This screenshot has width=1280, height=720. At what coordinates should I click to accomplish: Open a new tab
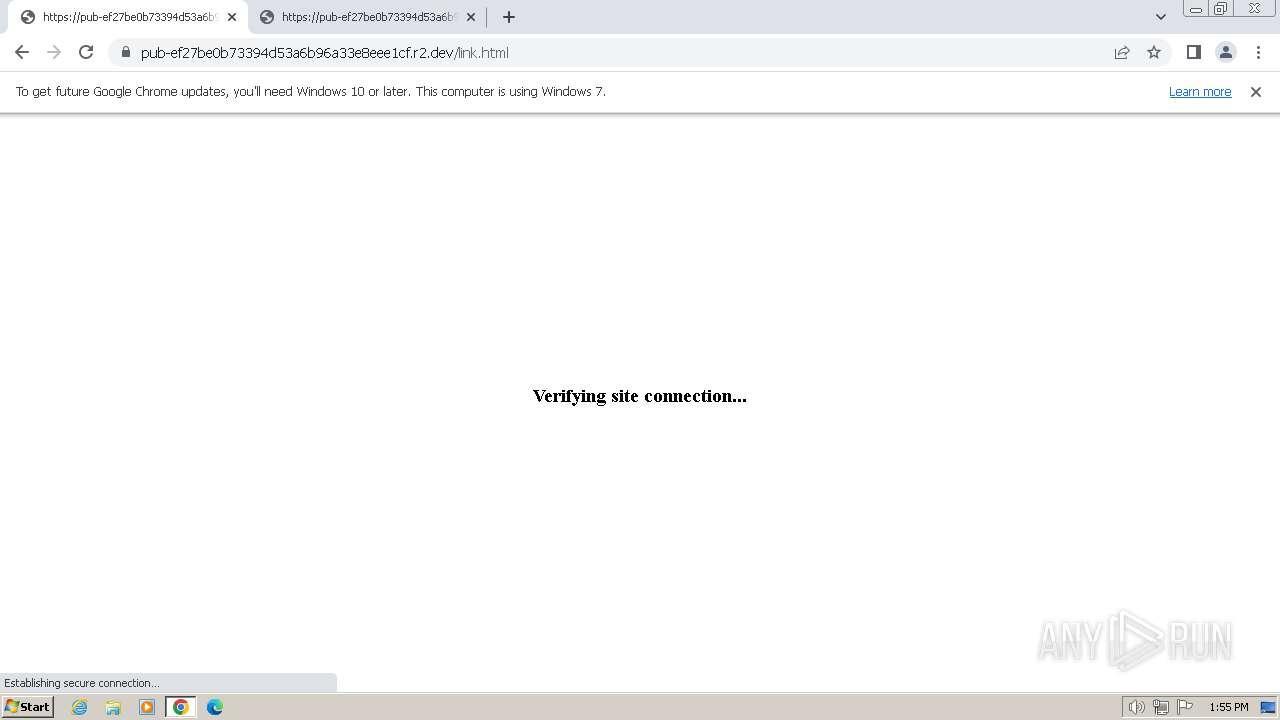coord(509,17)
